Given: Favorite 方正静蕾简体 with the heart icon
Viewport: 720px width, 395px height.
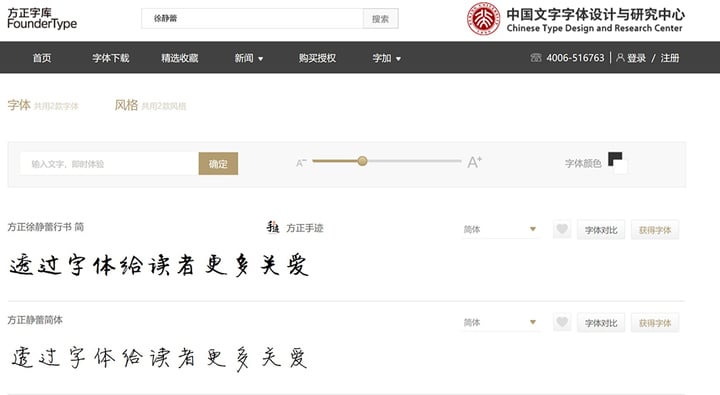Looking at the screenshot, I should 562,322.
